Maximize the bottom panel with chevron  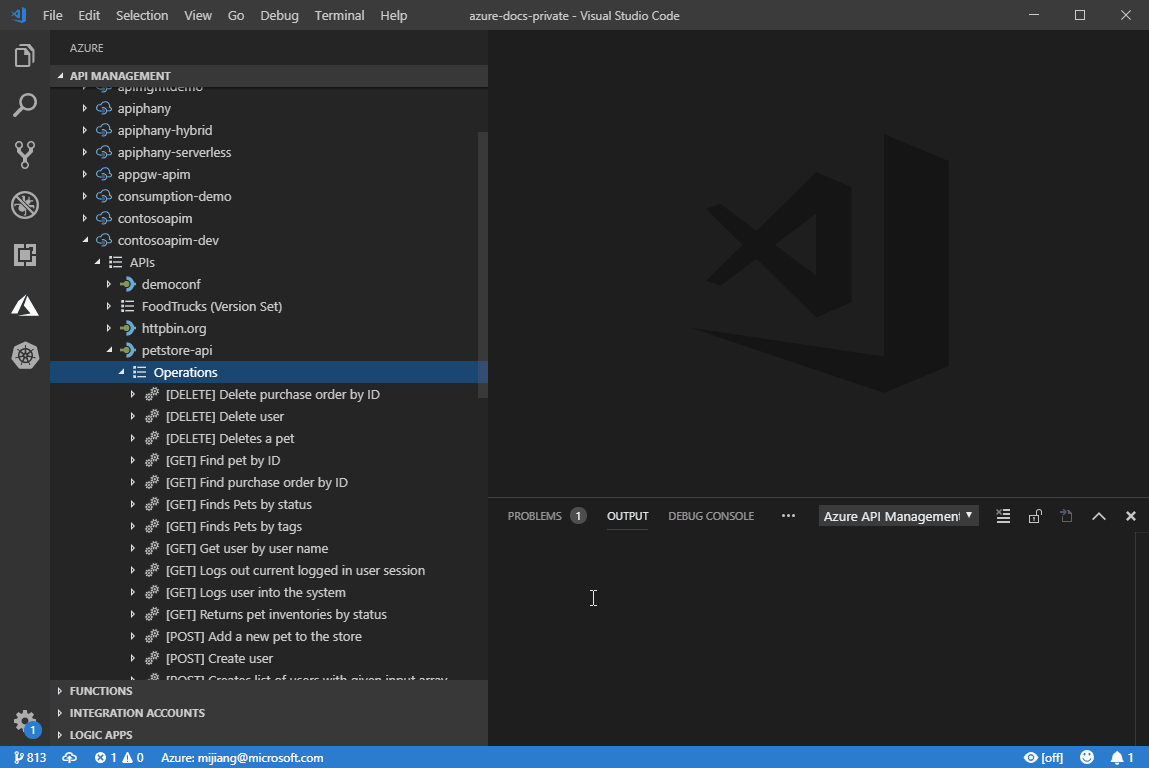(x=1098, y=516)
